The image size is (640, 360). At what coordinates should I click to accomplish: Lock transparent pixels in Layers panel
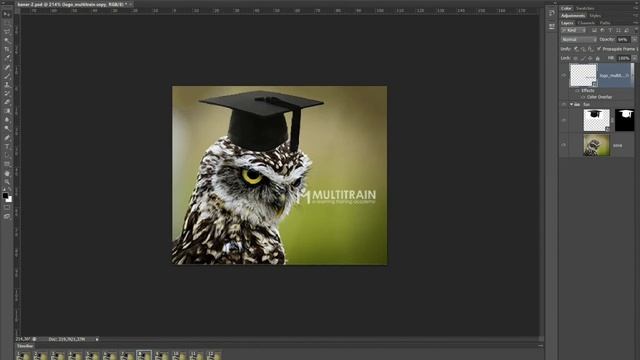(x=576, y=58)
